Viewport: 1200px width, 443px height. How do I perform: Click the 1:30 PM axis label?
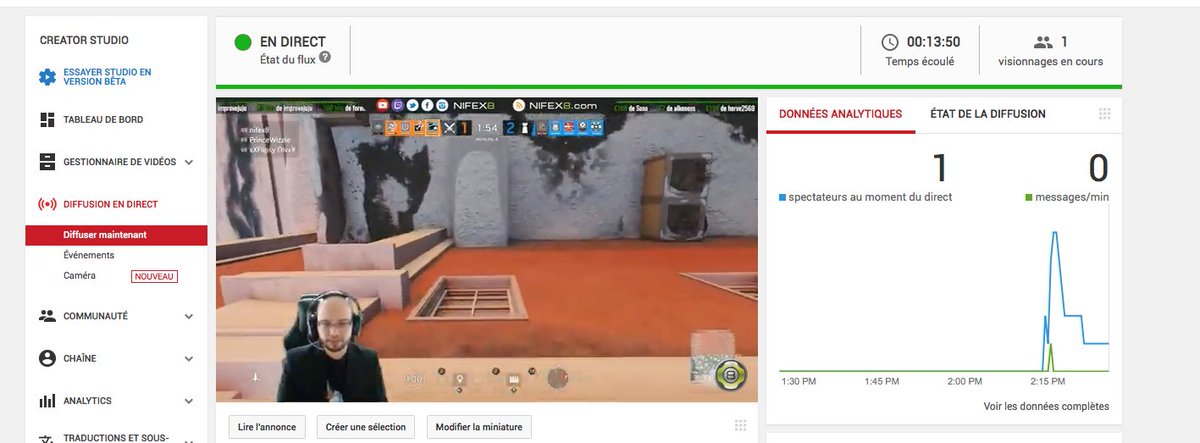pyautogui.click(x=799, y=381)
